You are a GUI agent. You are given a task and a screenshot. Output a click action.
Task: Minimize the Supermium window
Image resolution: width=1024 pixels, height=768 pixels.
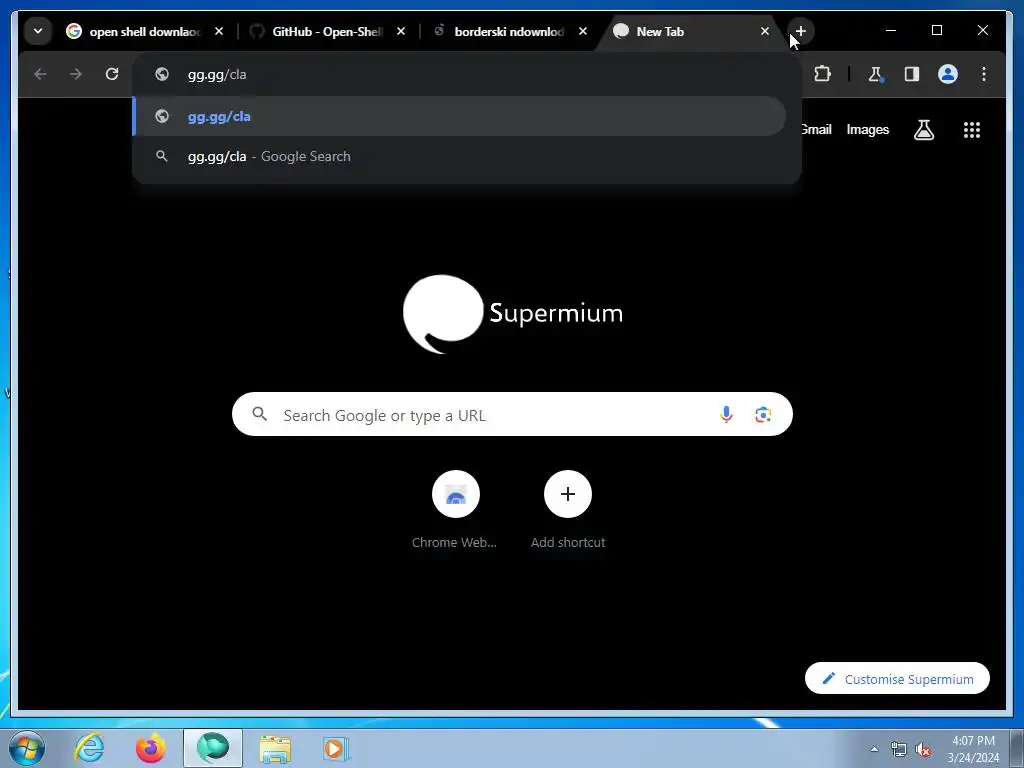(891, 31)
